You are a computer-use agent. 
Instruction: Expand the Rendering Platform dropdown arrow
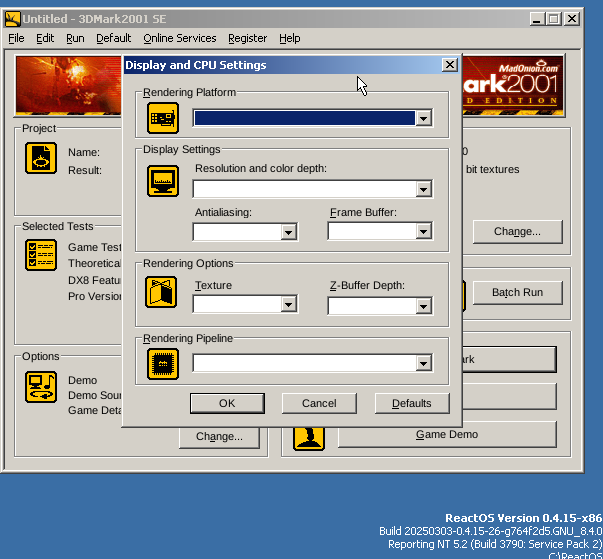pos(423,118)
